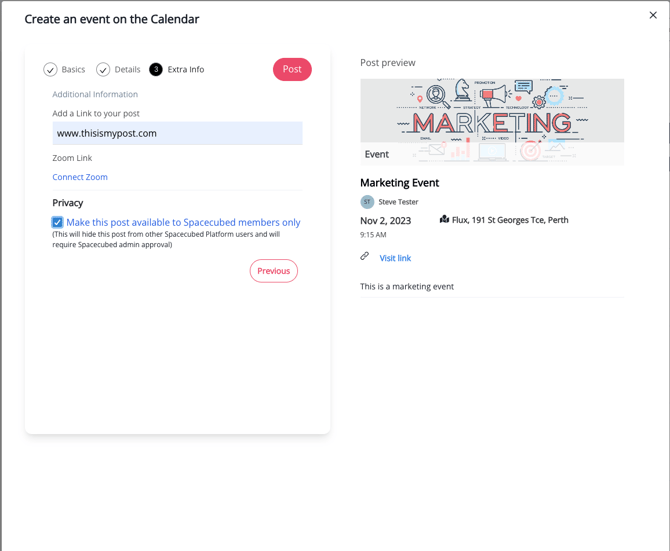Click the link input field
Image resolution: width=670 pixels, height=551 pixels.
(x=177, y=133)
